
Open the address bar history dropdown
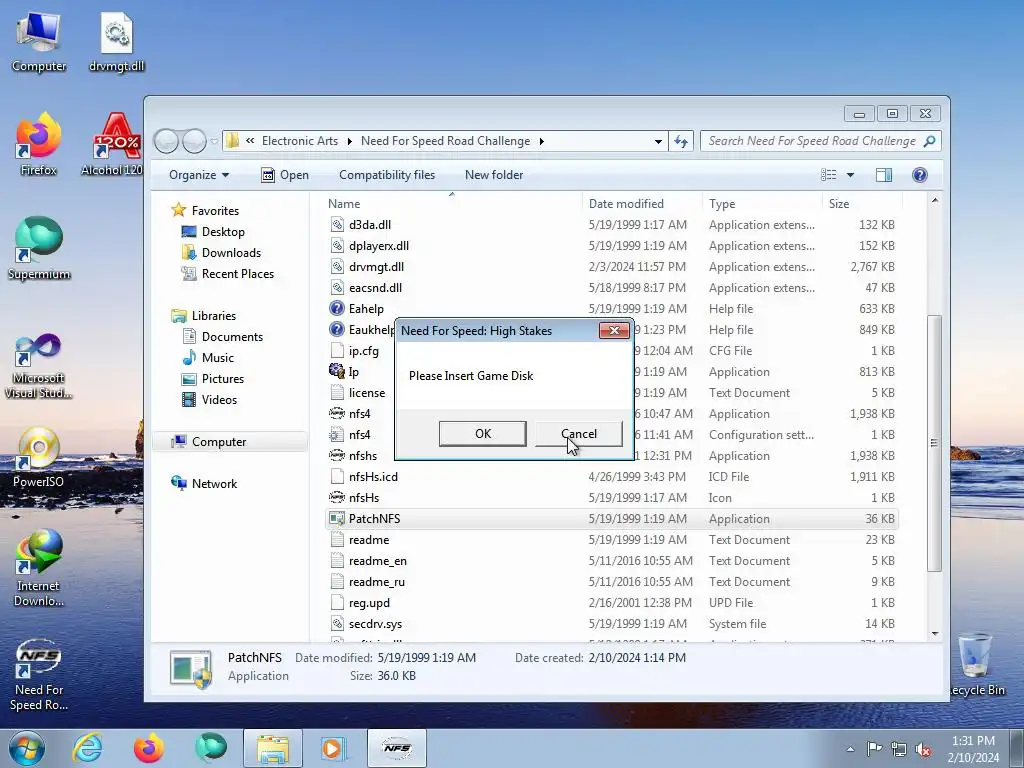point(658,141)
